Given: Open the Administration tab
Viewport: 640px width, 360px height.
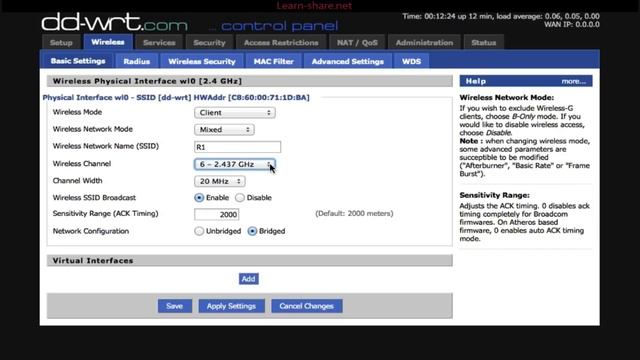Looking at the screenshot, I should pos(424,42).
